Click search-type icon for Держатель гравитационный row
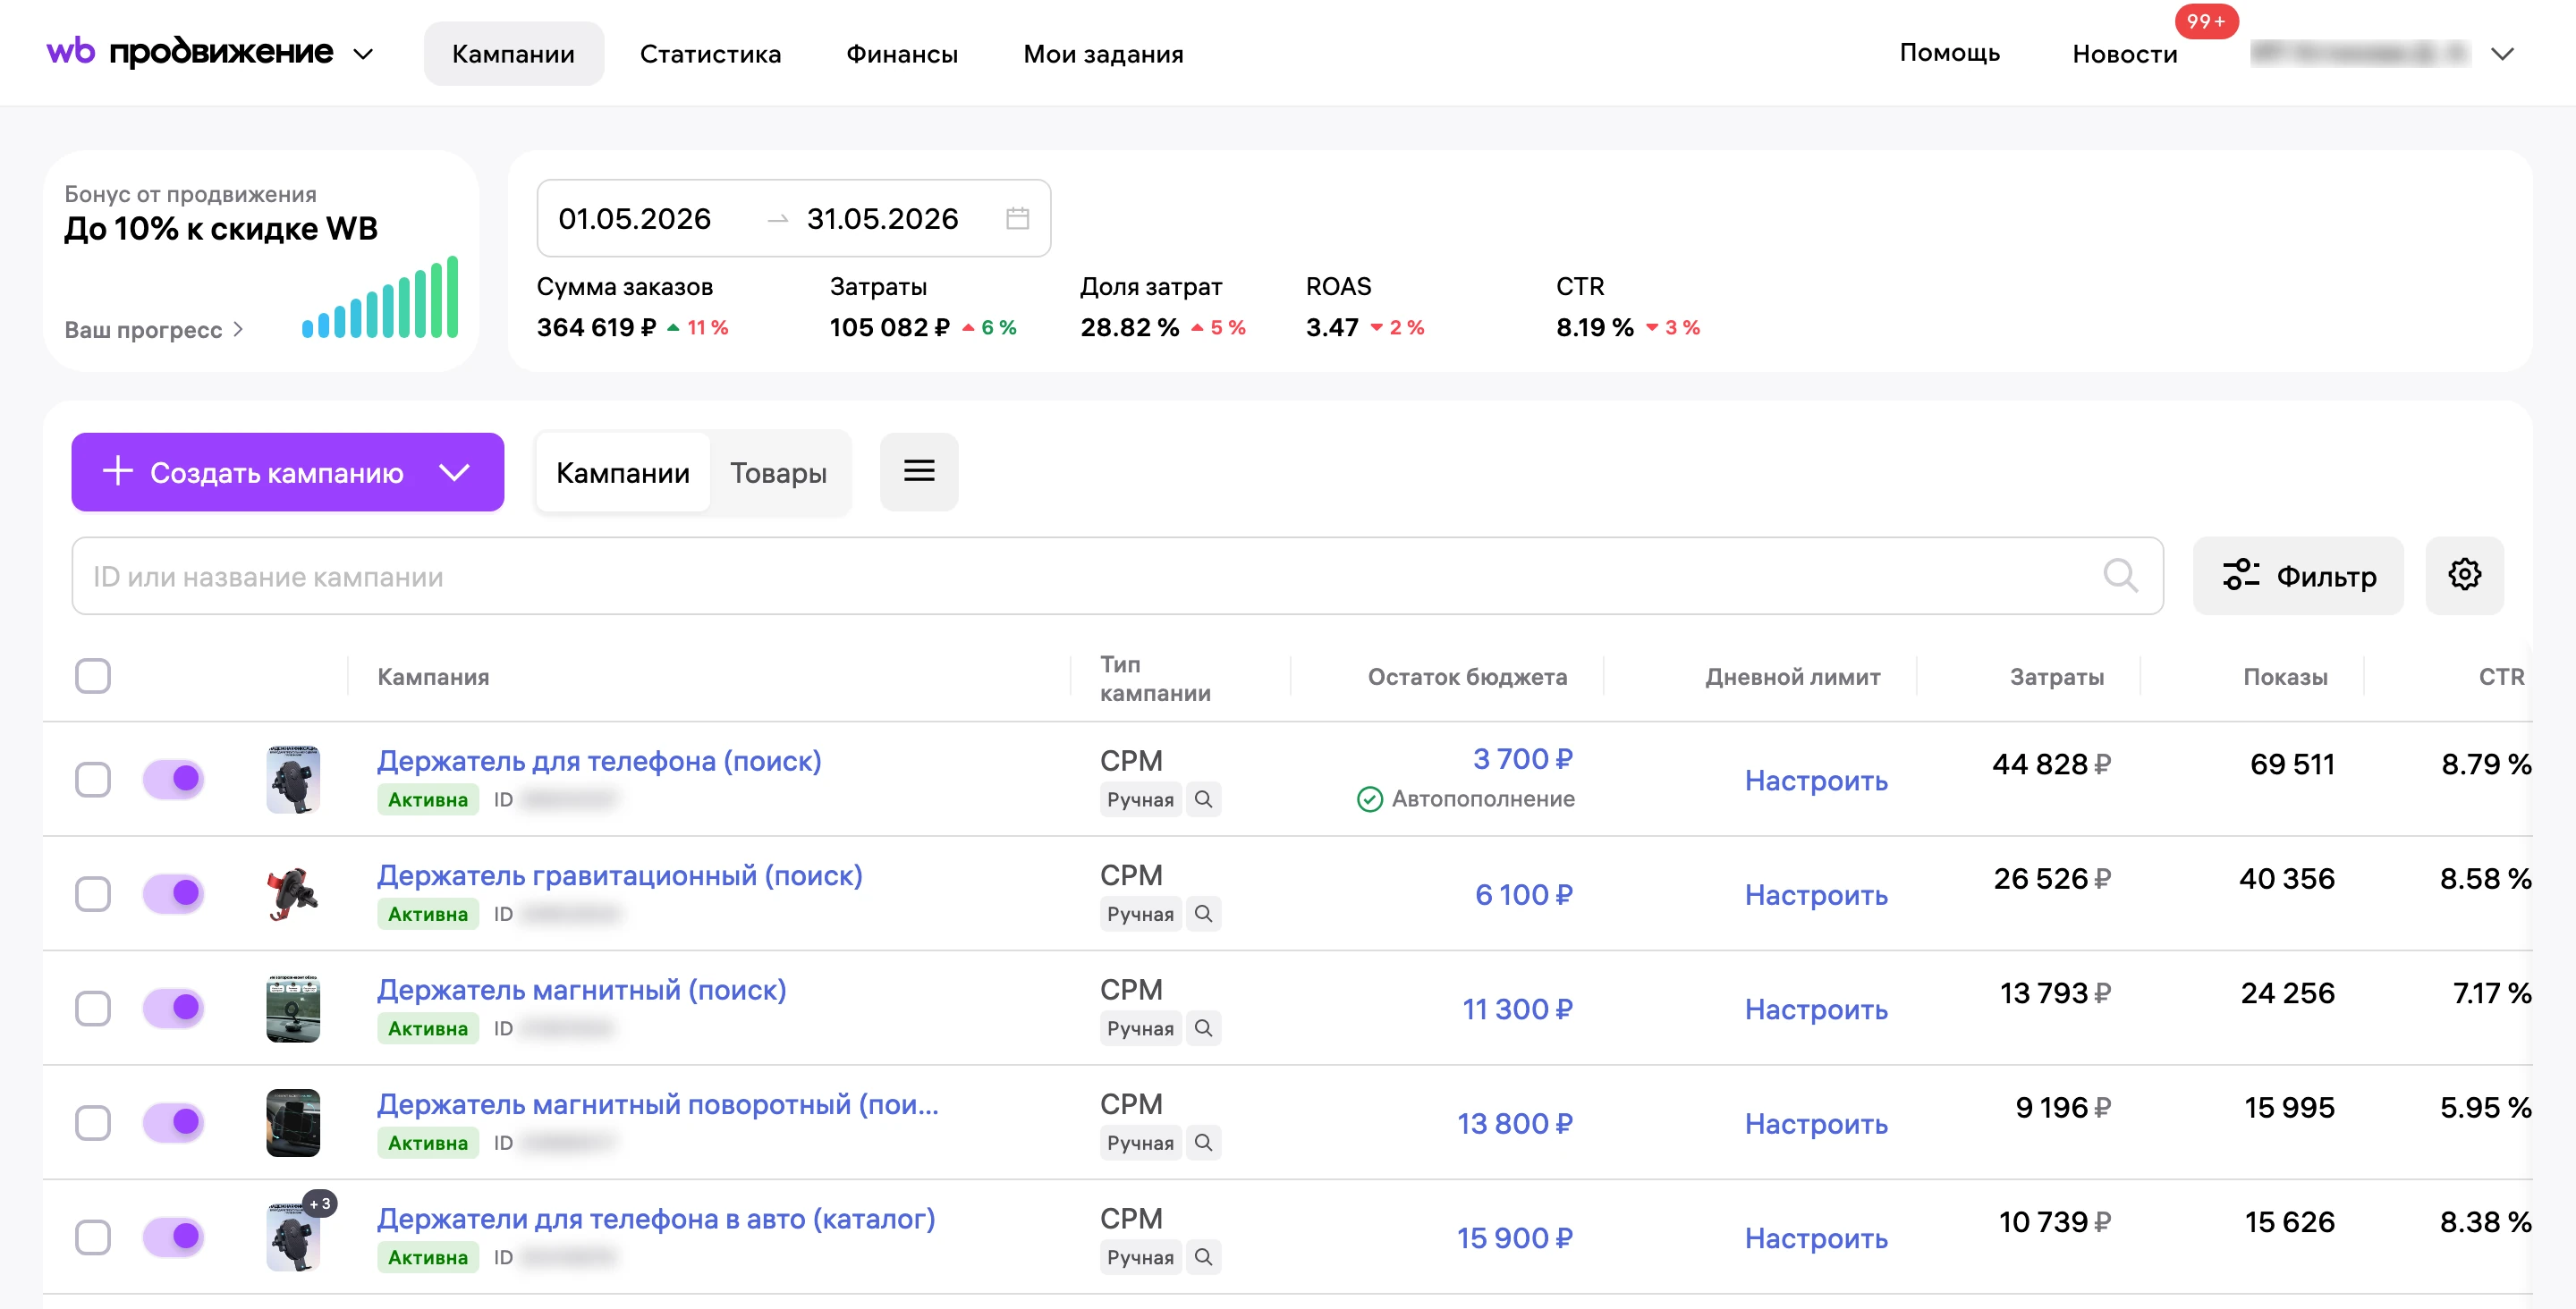 (1203, 913)
